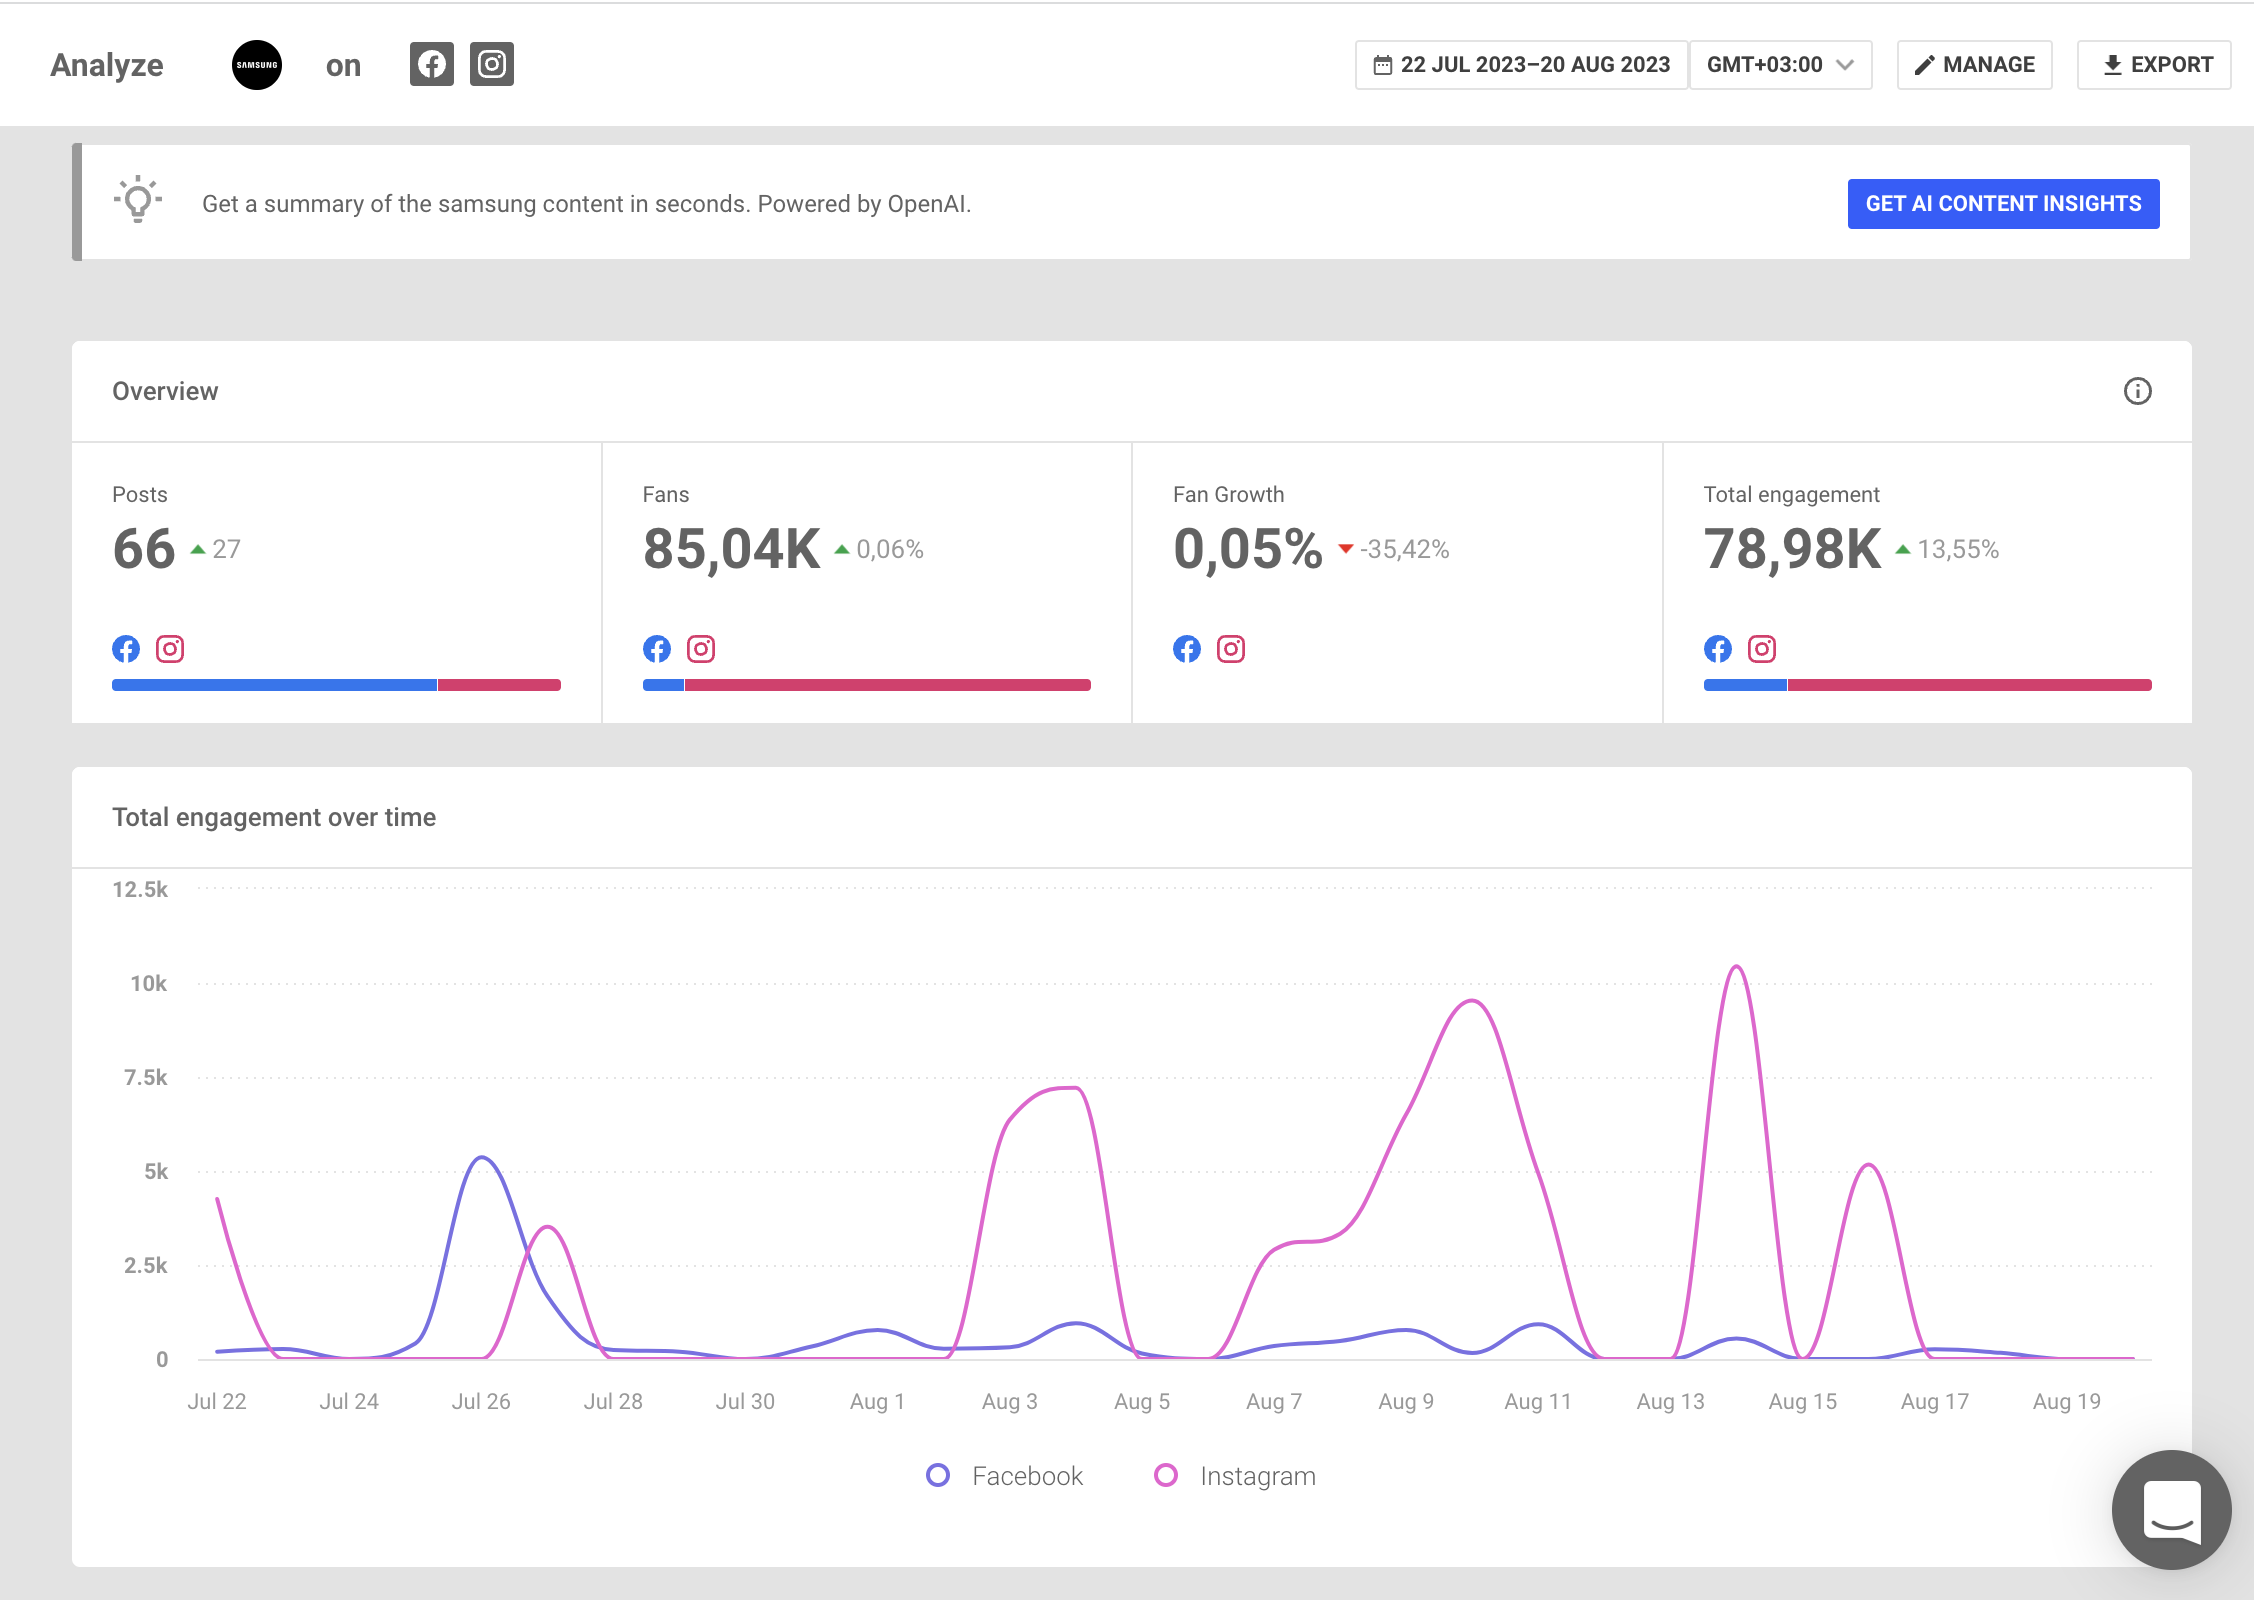
Task: Click the Posts distribution bar
Action: (336, 685)
